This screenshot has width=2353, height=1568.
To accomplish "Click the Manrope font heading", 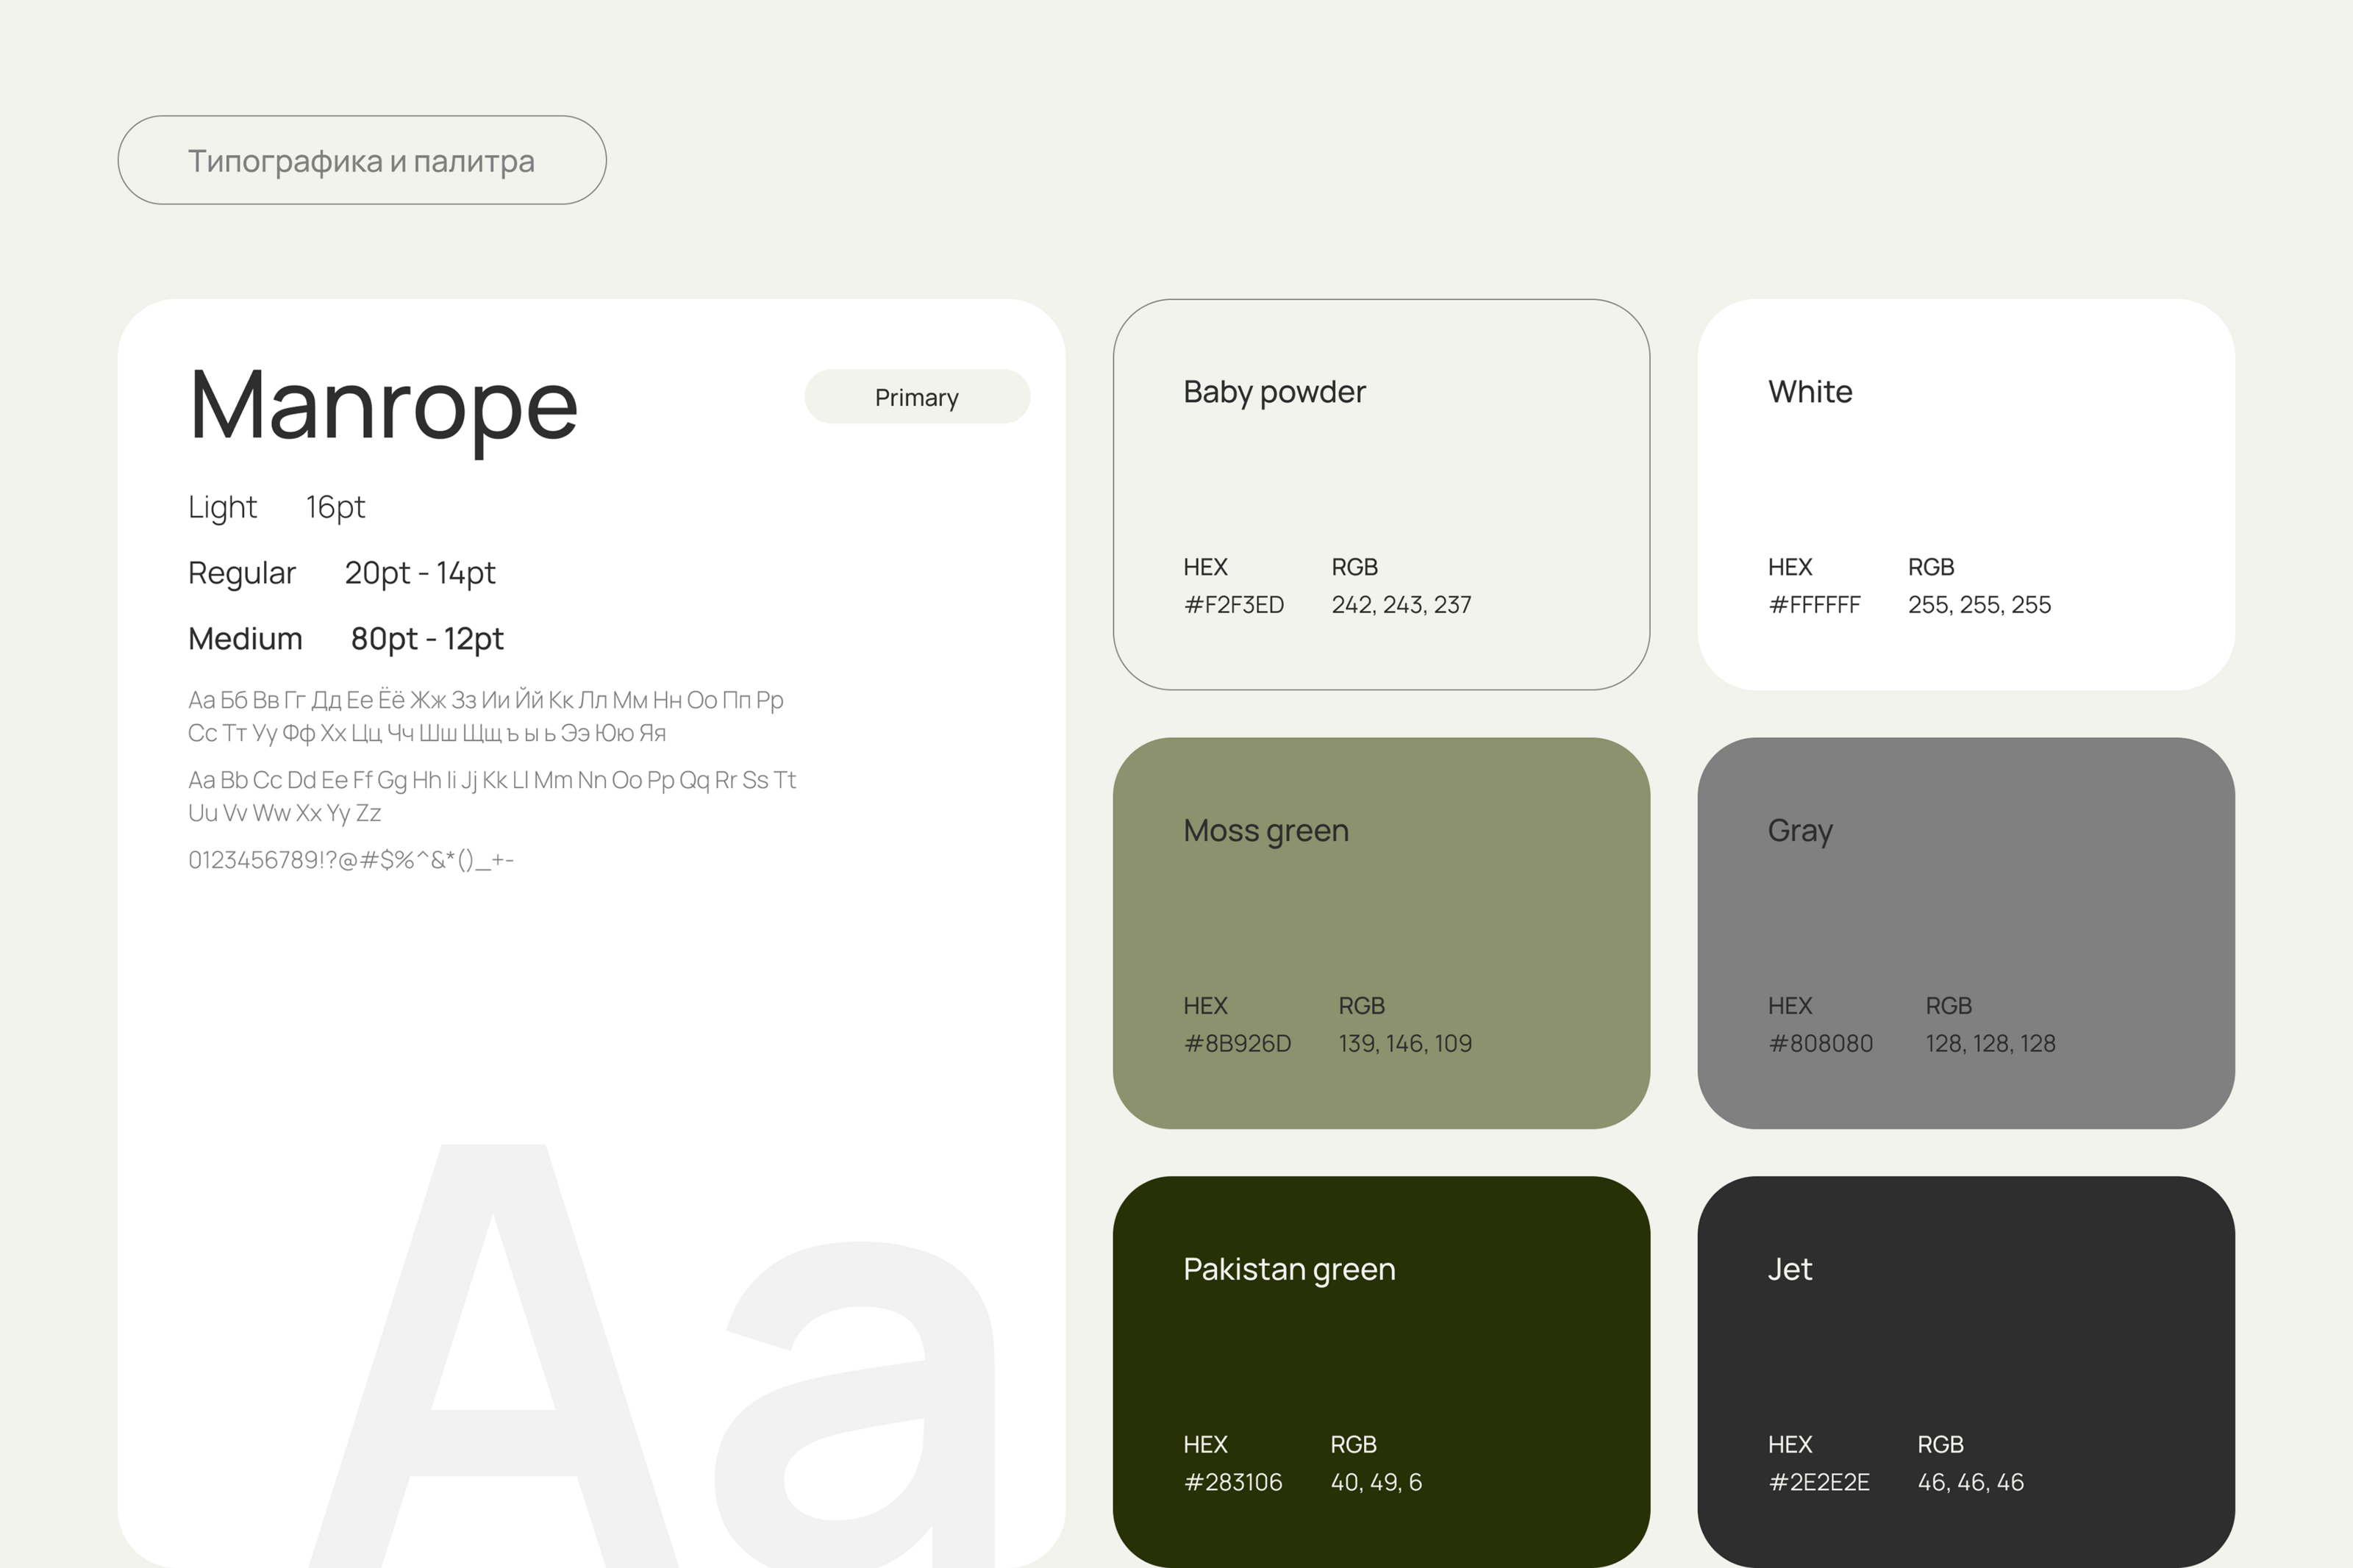I will 383,405.
